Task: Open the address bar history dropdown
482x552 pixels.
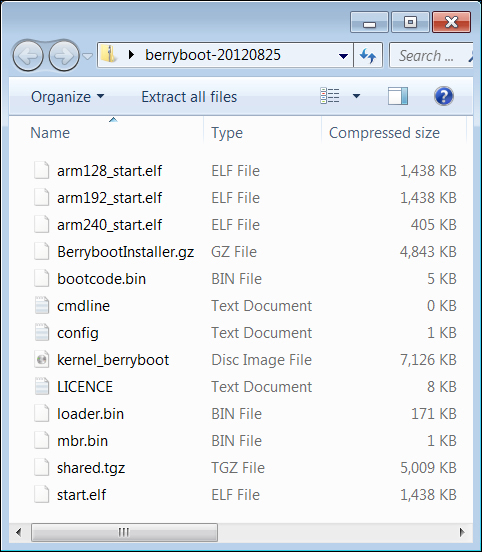Action: (x=343, y=56)
